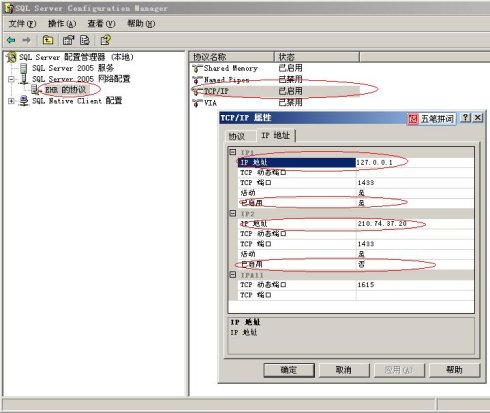Click IP1 TCP 动态端口 value field
490x413 pixels.
[x=415, y=173]
